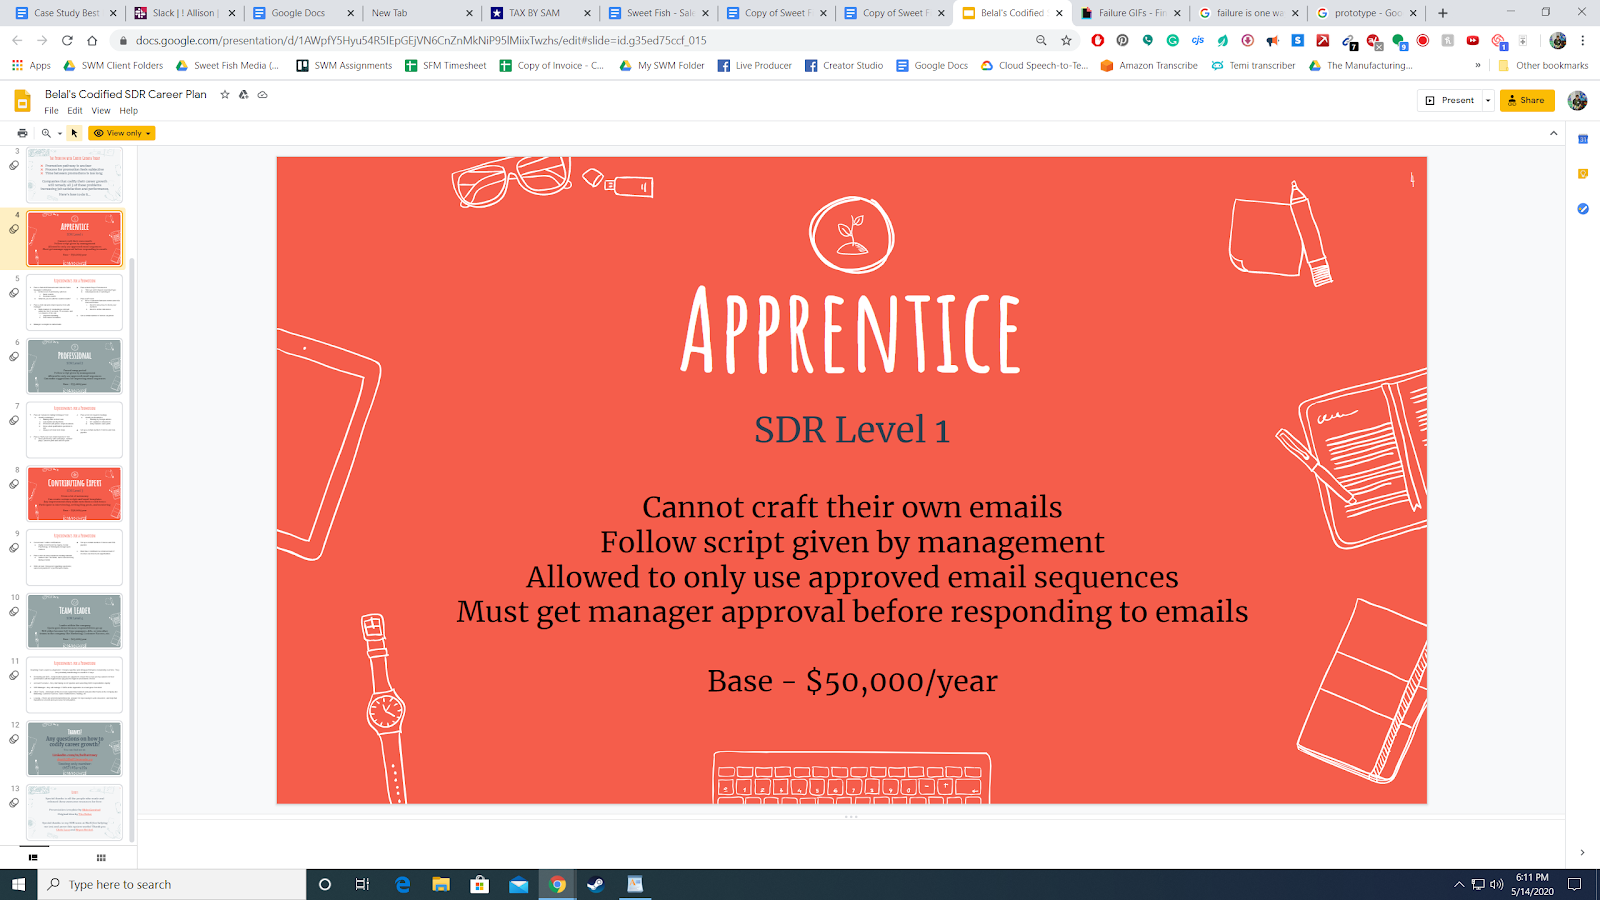1600x900 pixels.
Task: Click the Zoom magnifier tool
Action: [46, 133]
